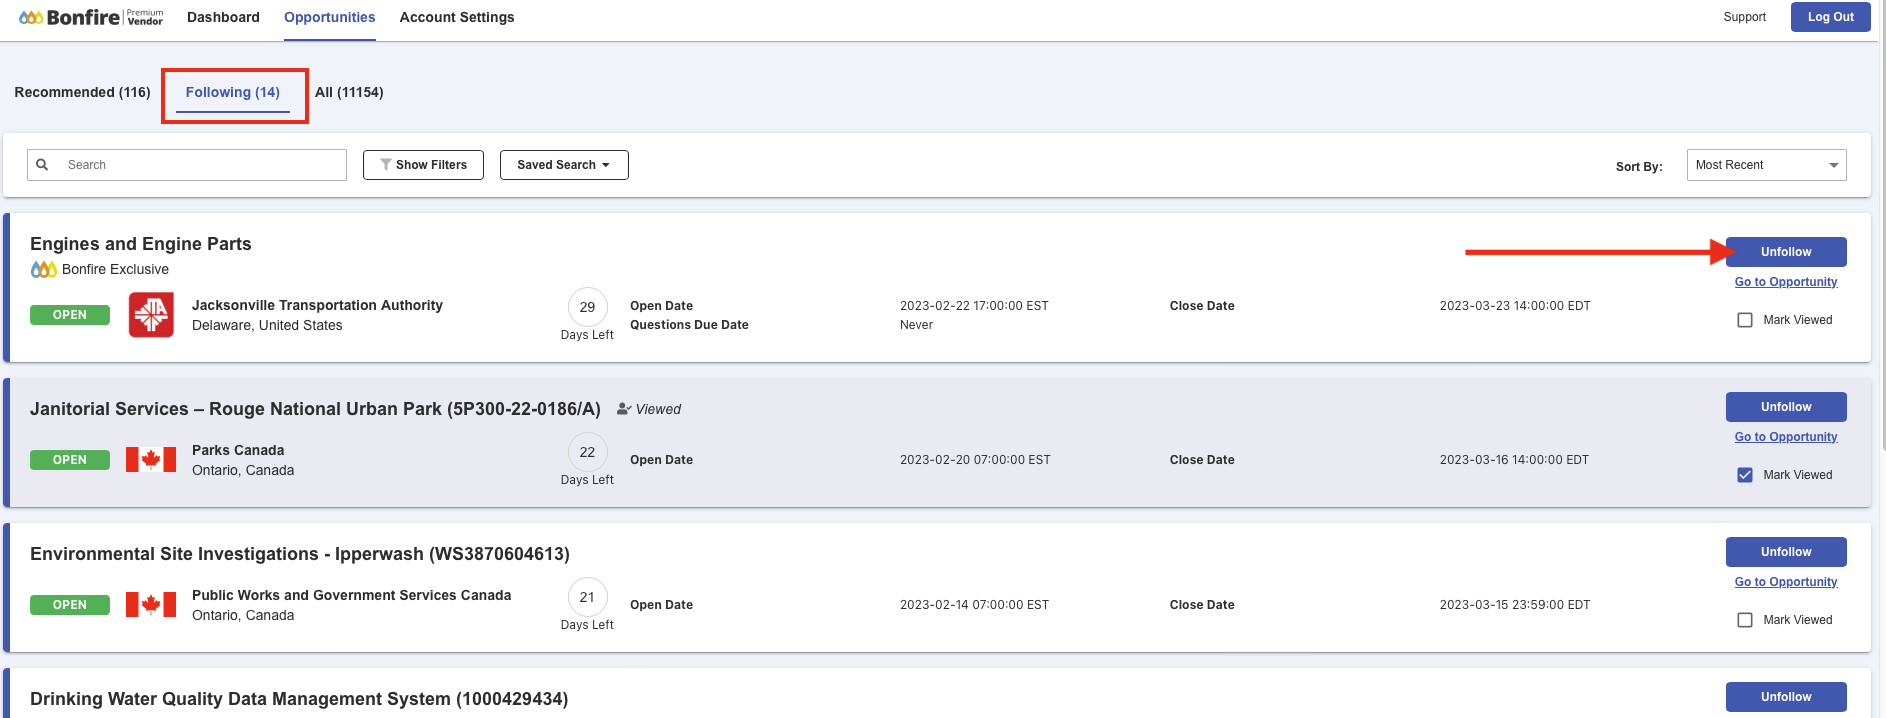Expand Show Filters panel
1886x718 pixels.
click(x=423, y=165)
